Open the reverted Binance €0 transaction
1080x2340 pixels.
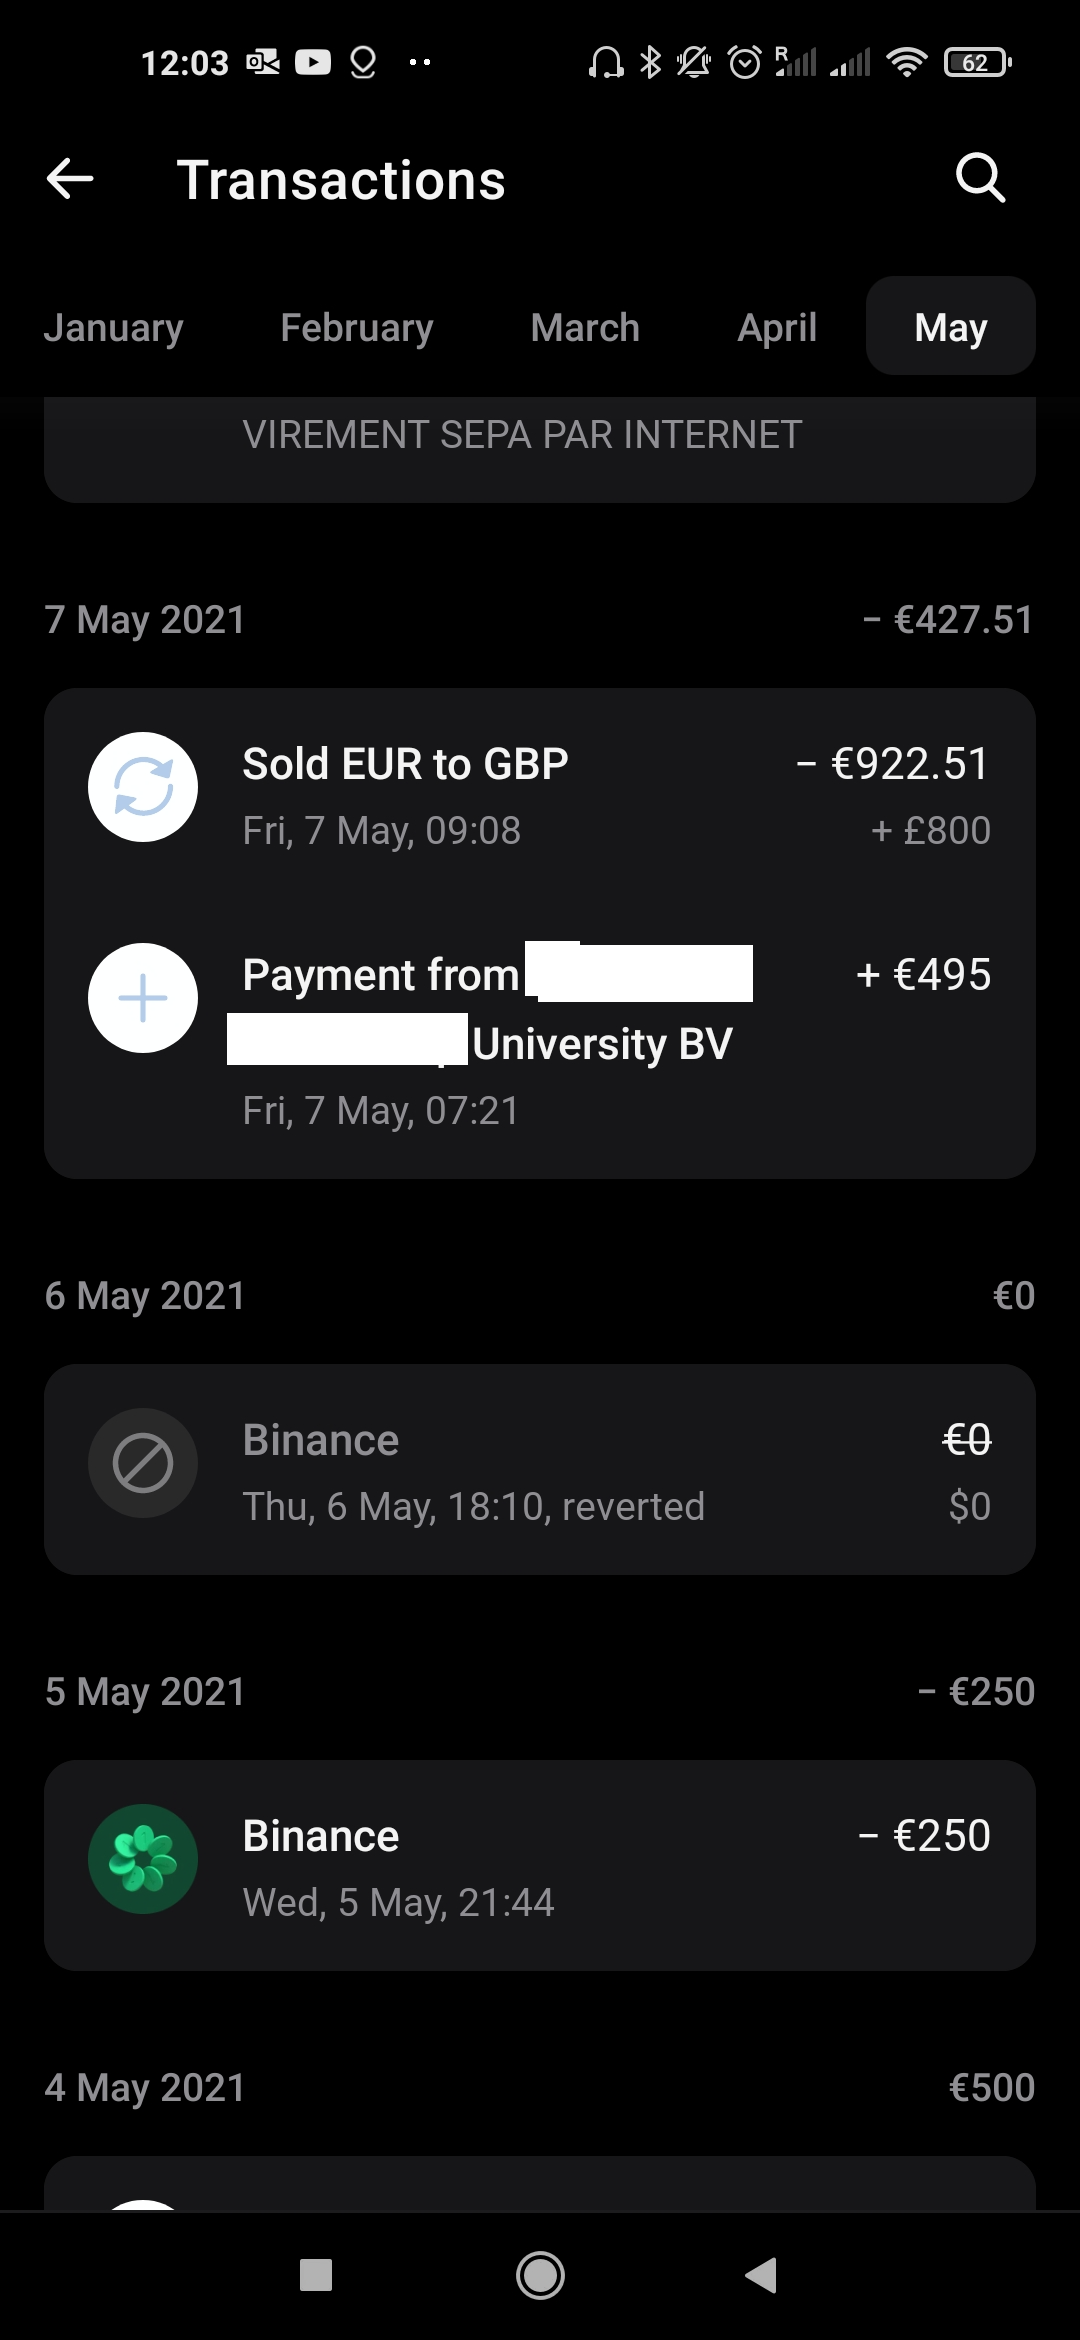click(540, 1470)
